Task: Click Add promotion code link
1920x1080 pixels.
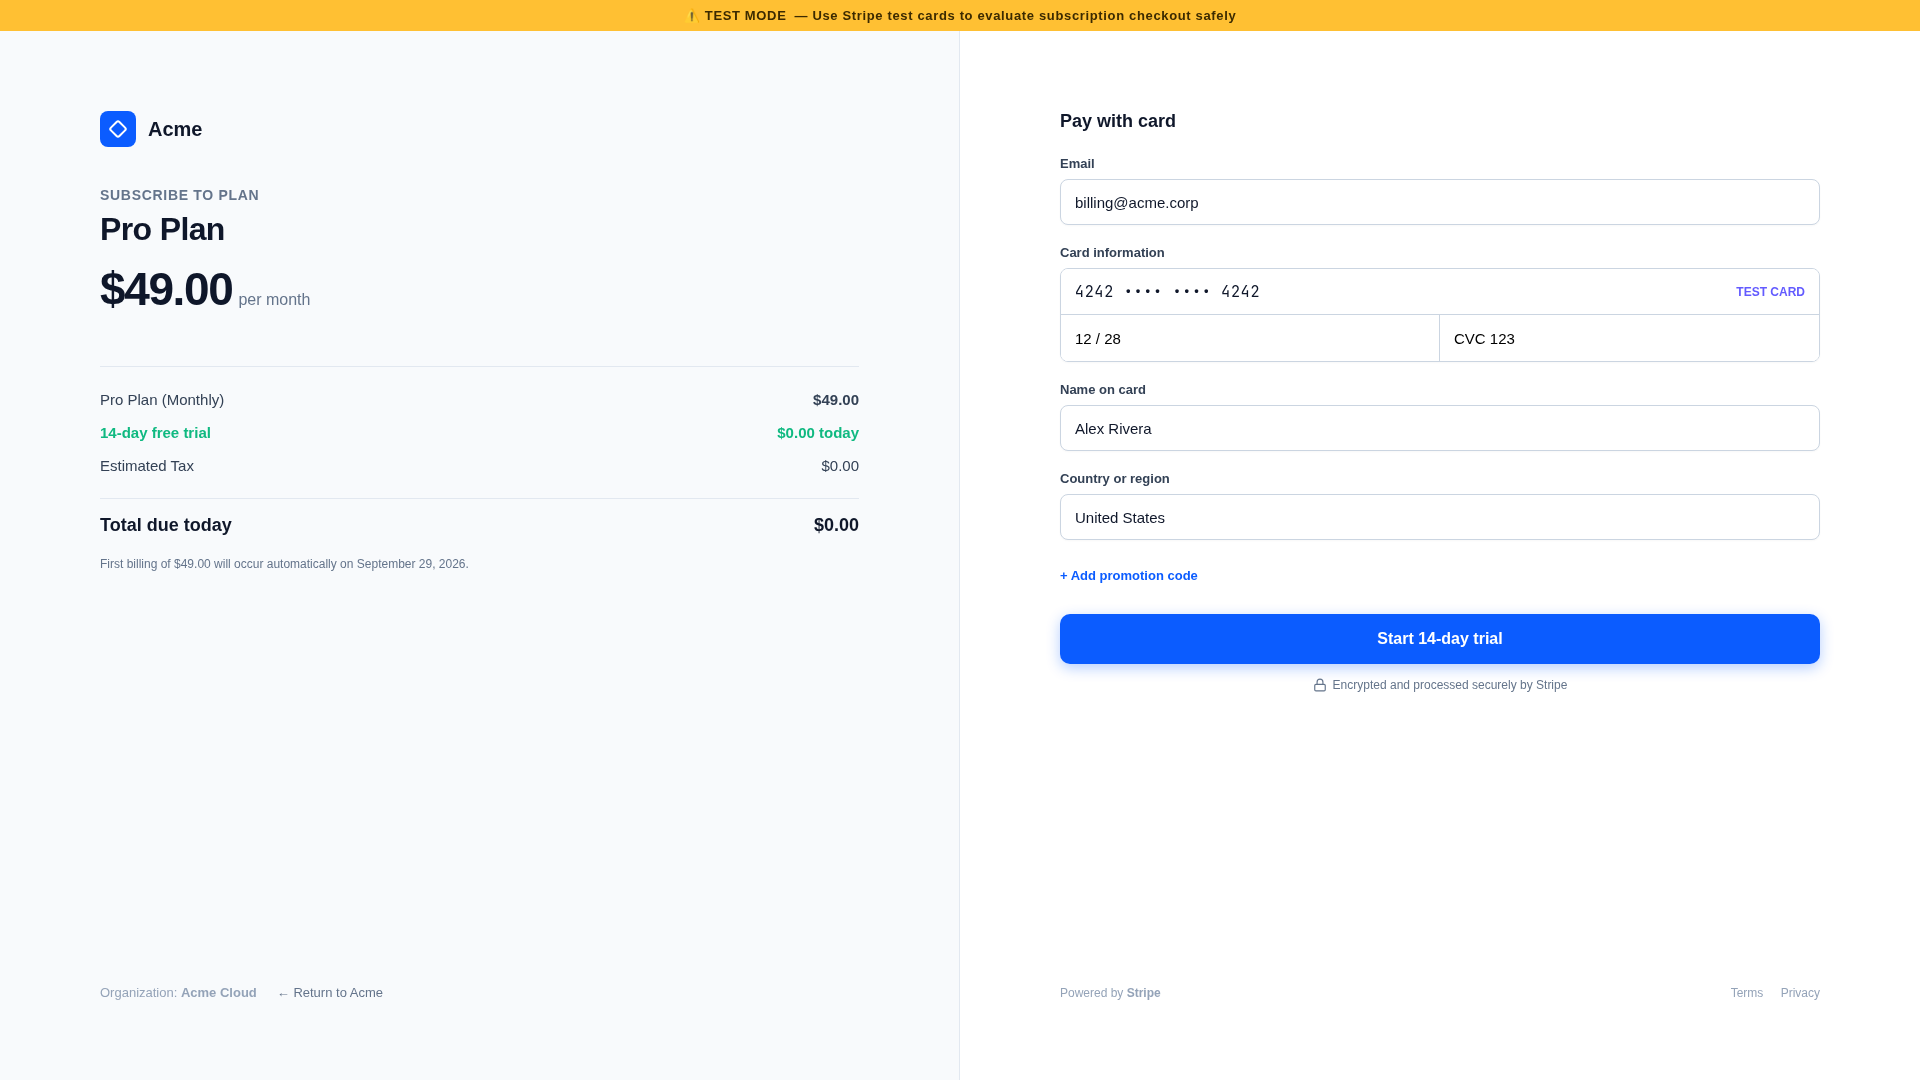Action: click(1129, 576)
